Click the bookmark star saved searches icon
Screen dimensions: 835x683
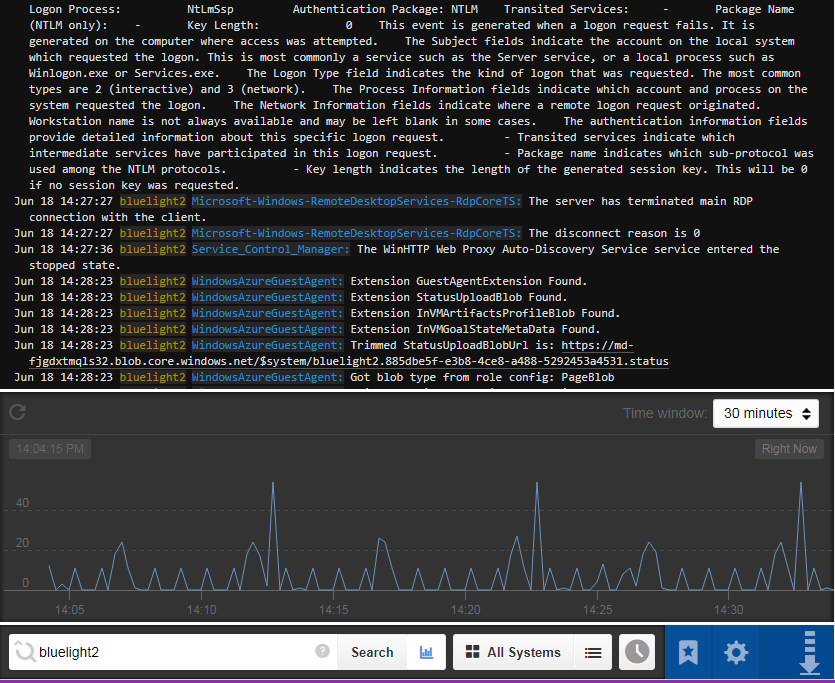pyautogui.click(x=688, y=652)
